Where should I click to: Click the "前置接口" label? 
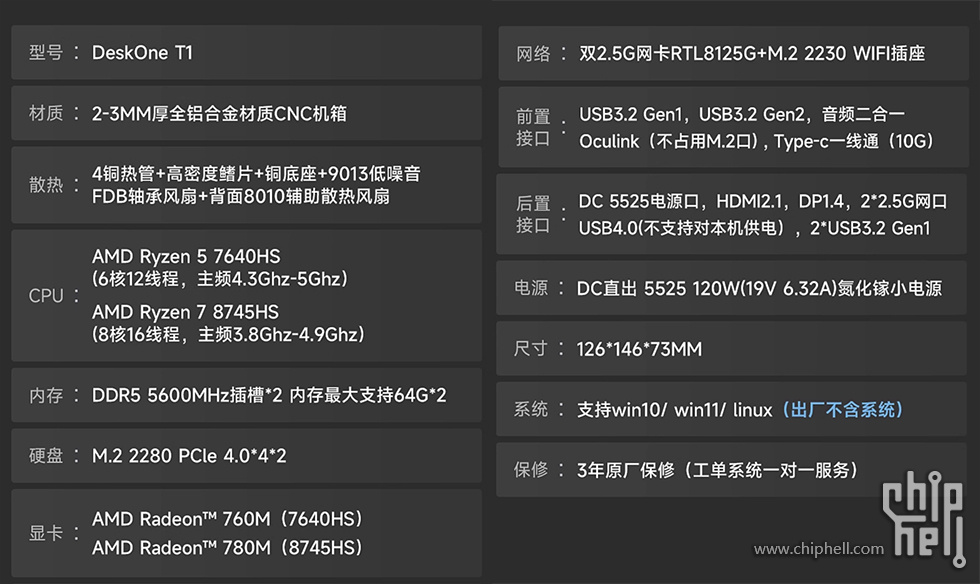(533, 128)
